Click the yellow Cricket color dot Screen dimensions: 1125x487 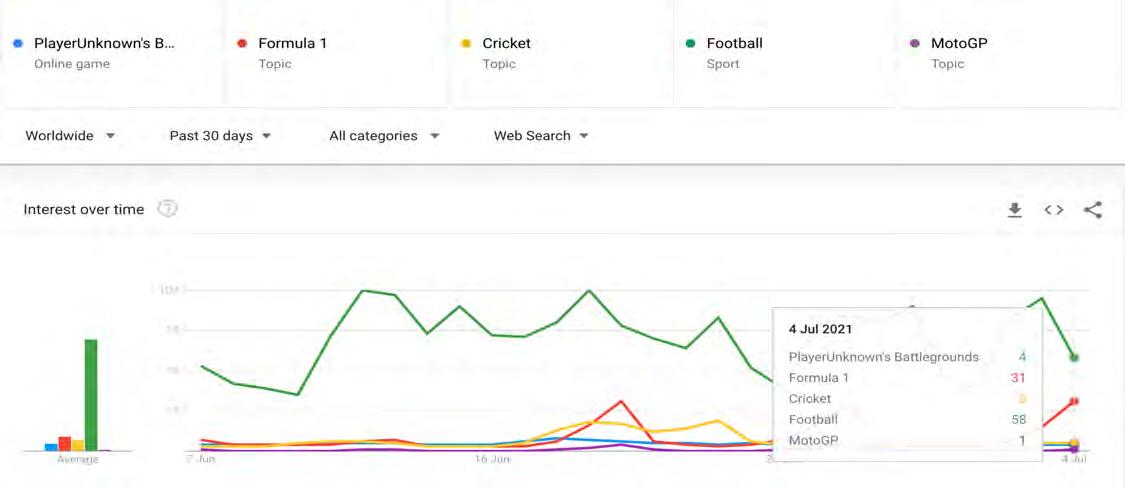point(466,44)
